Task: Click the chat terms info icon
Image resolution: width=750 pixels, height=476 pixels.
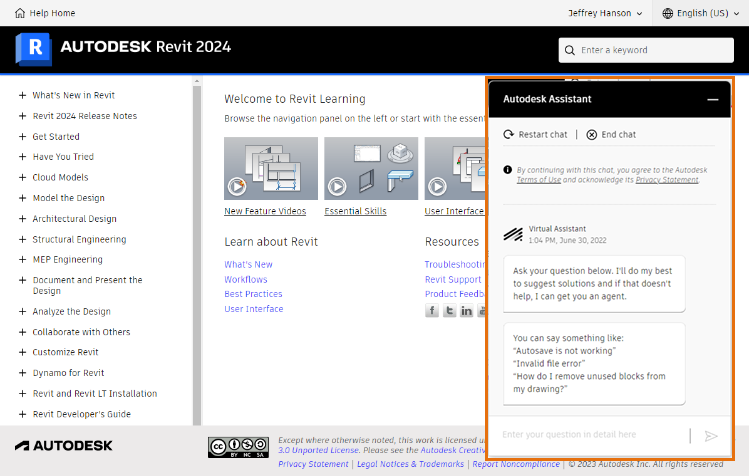Action: [507, 170]
